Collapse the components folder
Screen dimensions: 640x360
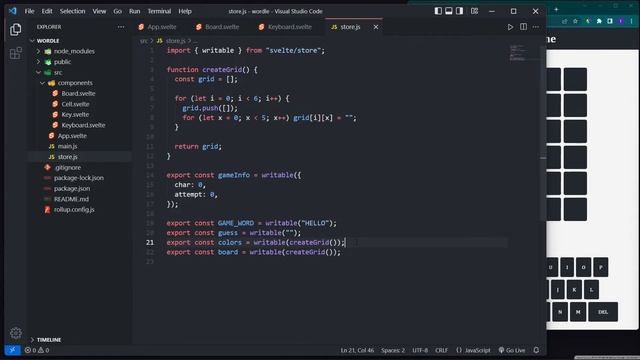tap(75, 83)
